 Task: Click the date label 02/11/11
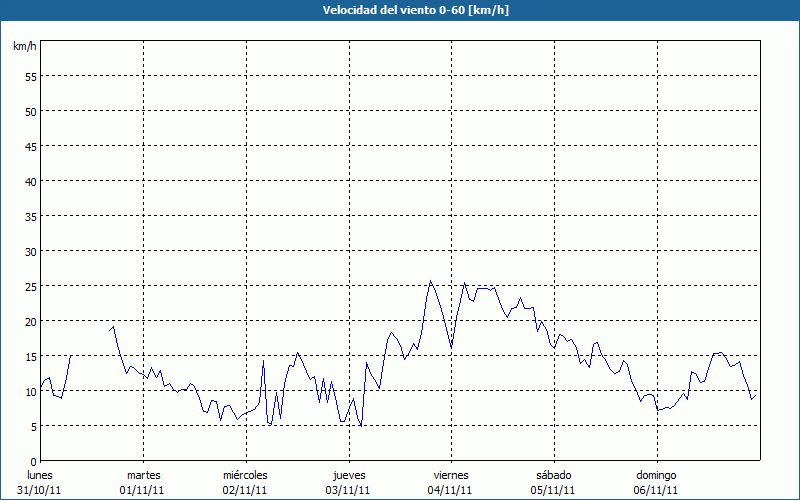tap(245, 490)
